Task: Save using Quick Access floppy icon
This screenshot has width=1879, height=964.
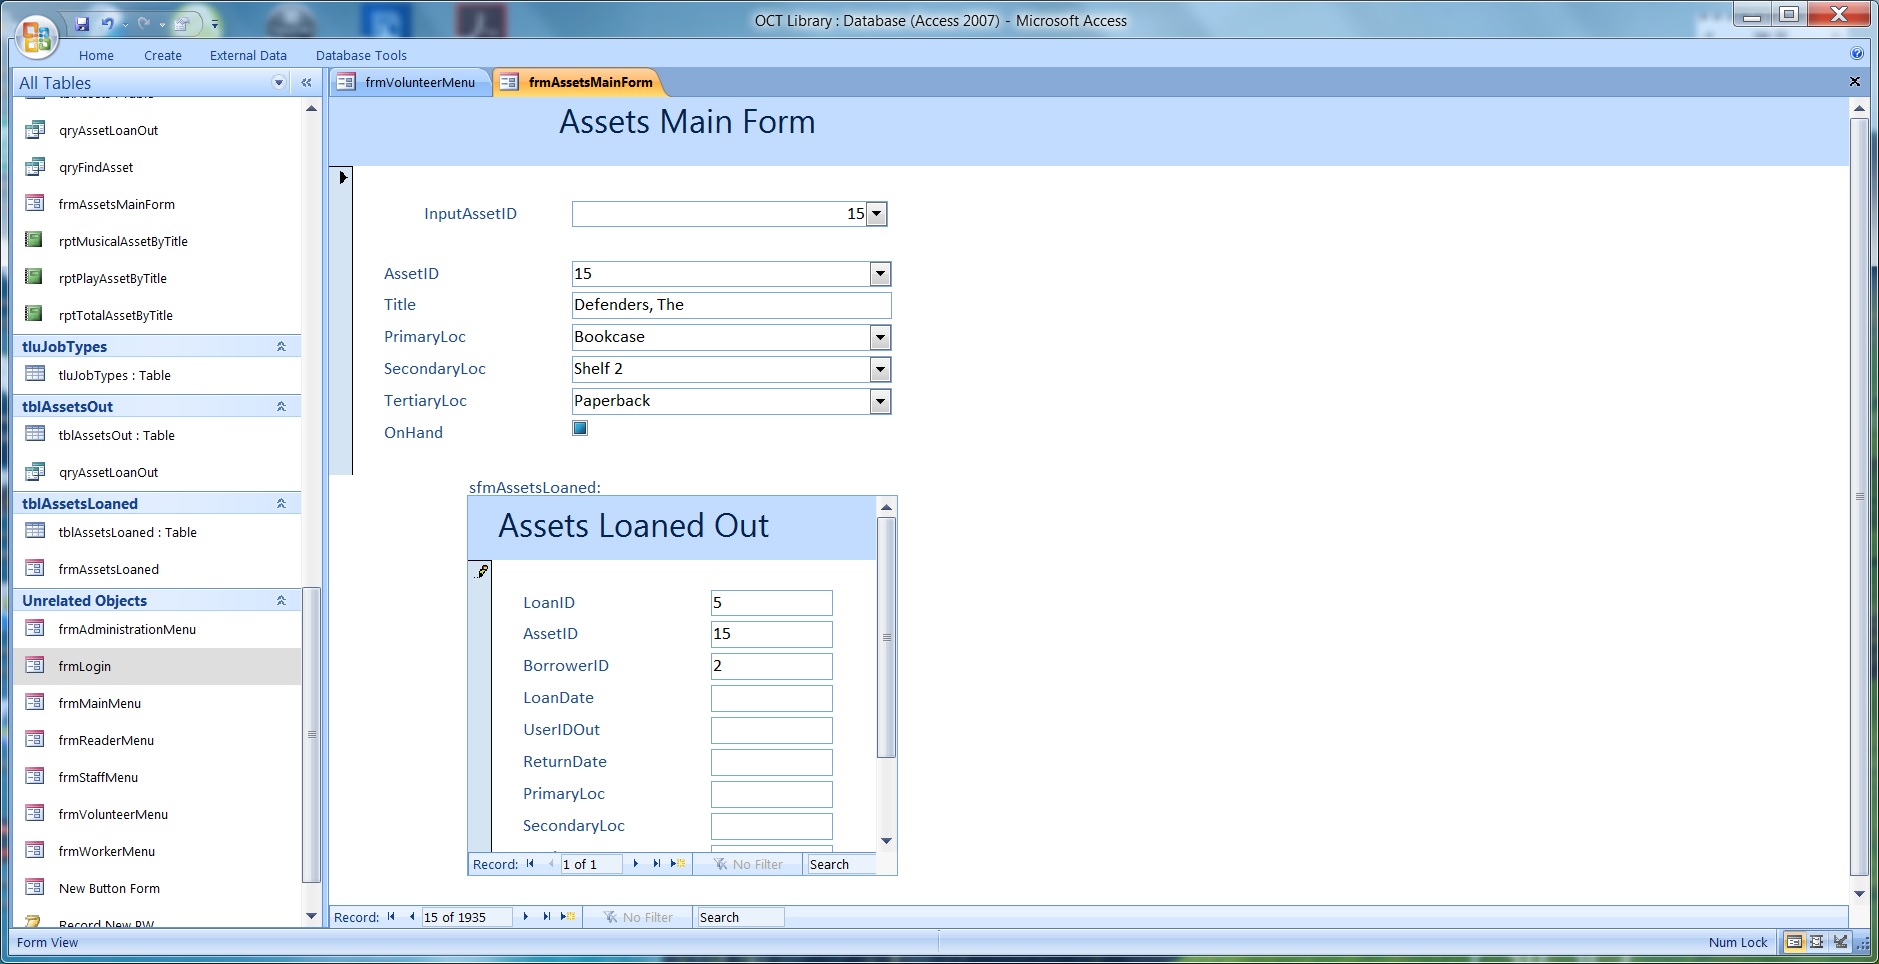Action: coord(83,23)
